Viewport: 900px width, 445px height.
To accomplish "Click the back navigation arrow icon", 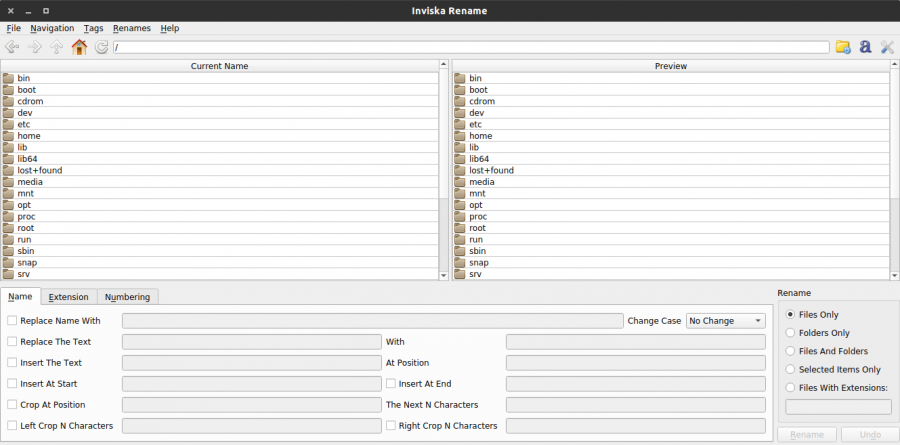I will pyautogui.click(x=12, y=47).
